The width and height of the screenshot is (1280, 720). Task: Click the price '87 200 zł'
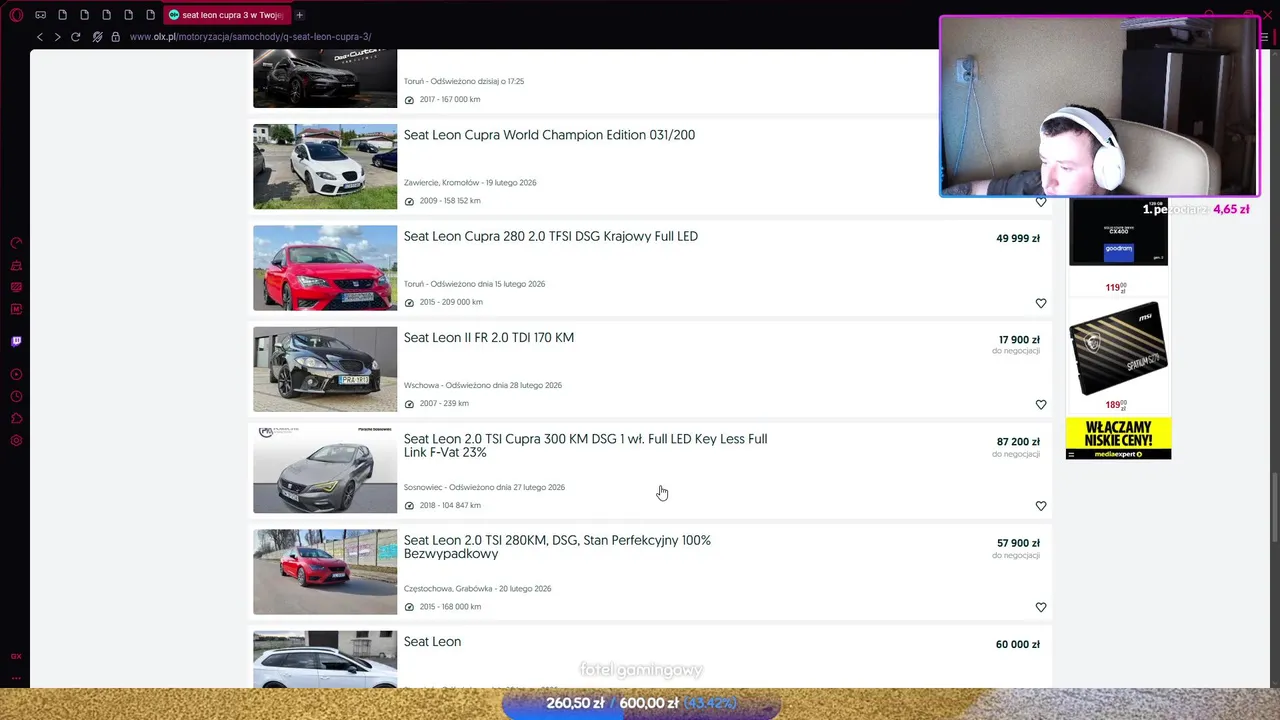click(x=1018, y=442)
